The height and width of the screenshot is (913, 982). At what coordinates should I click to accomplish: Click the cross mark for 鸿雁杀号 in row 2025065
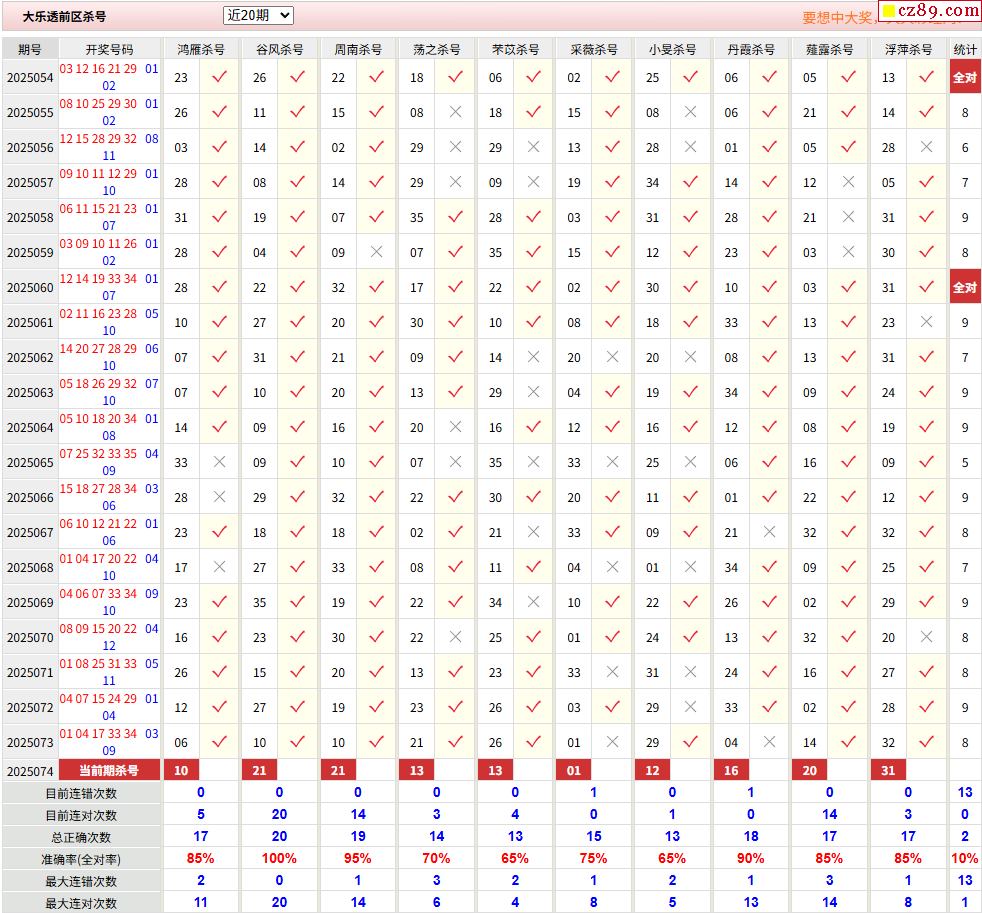219,462
